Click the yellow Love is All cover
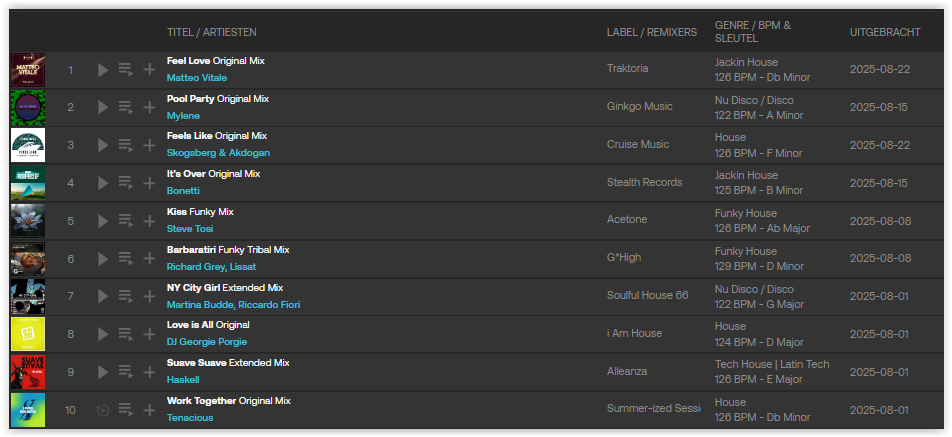 [28, 334]
